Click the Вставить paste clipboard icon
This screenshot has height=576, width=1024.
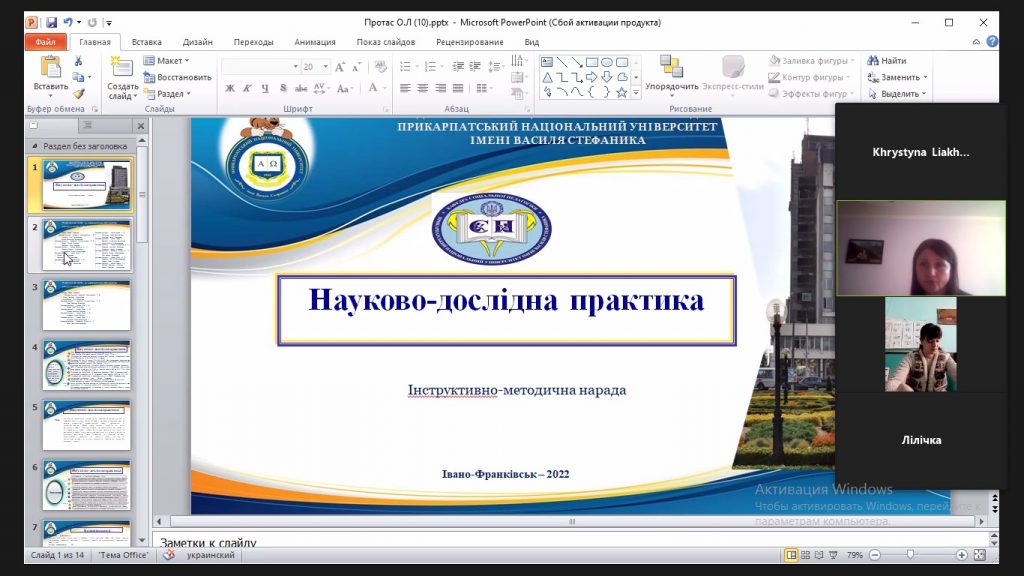[x=50, y=68]
